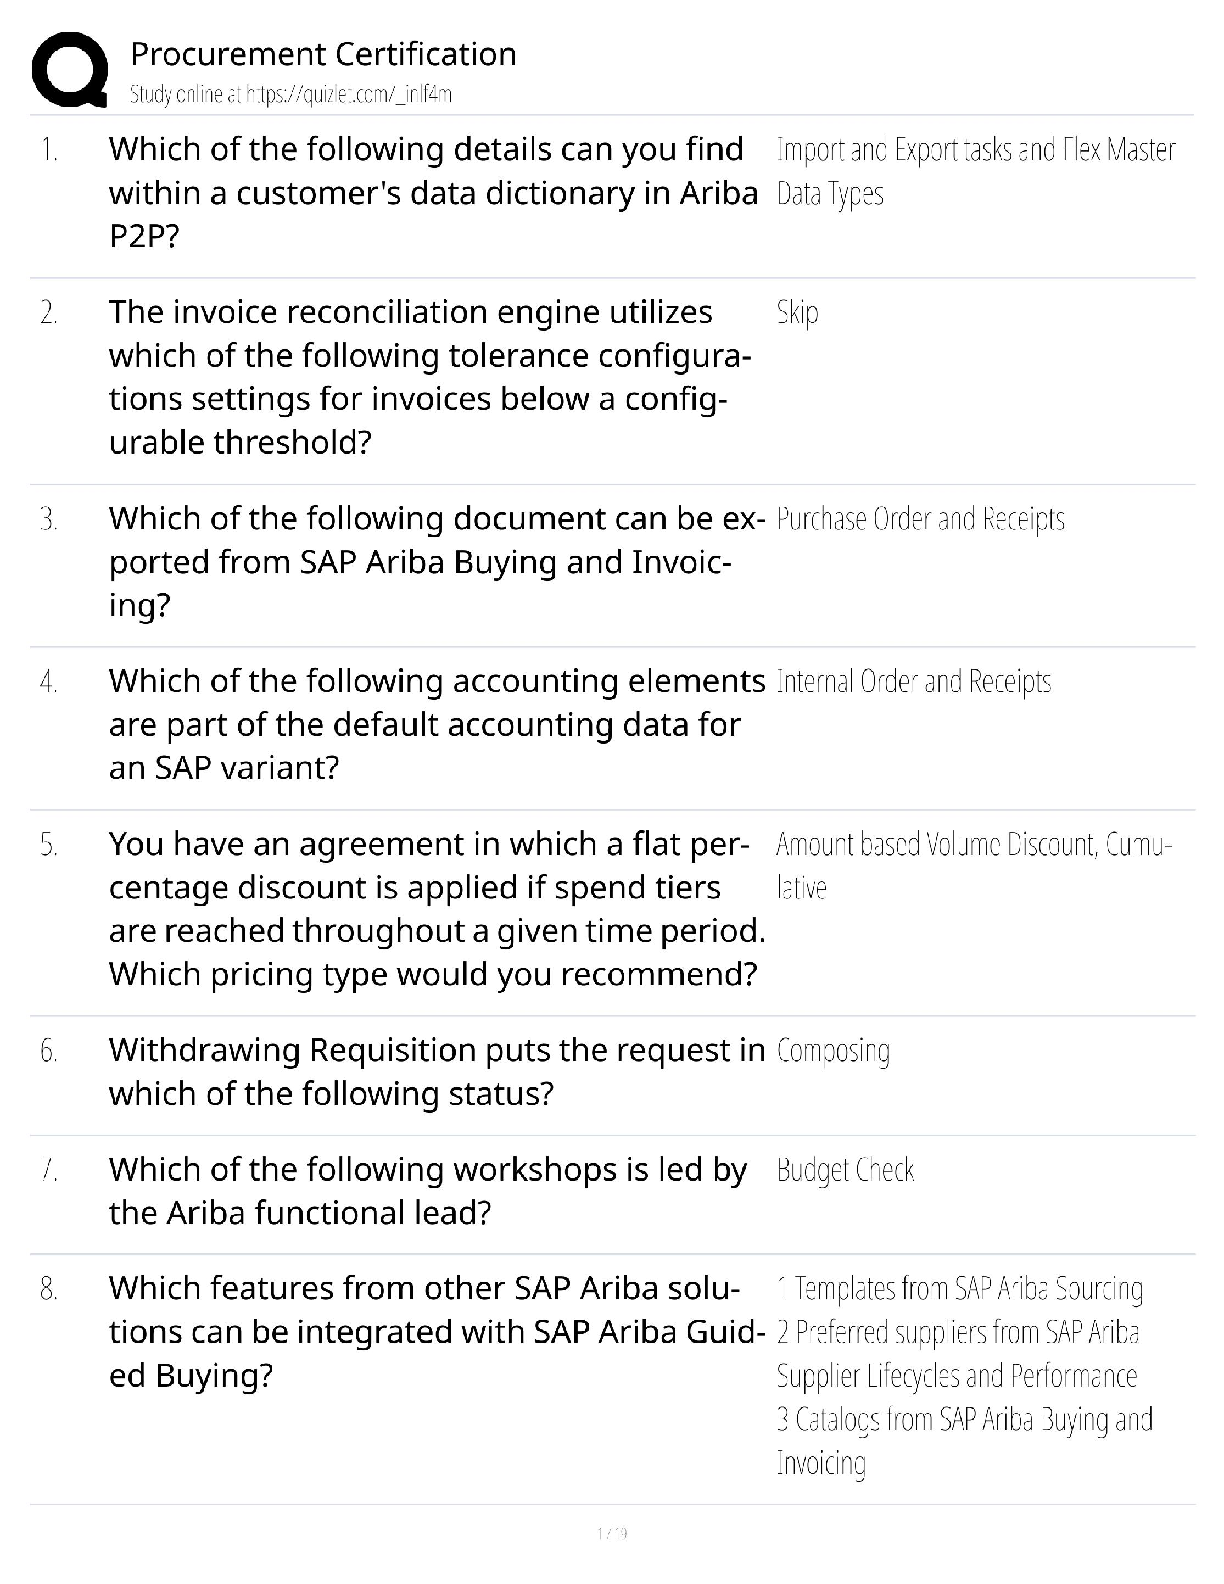The width and height of the screenshot is (1224, 1584).
Task: Click the 'Skip' answer text
Action: (x=797, y=313)
